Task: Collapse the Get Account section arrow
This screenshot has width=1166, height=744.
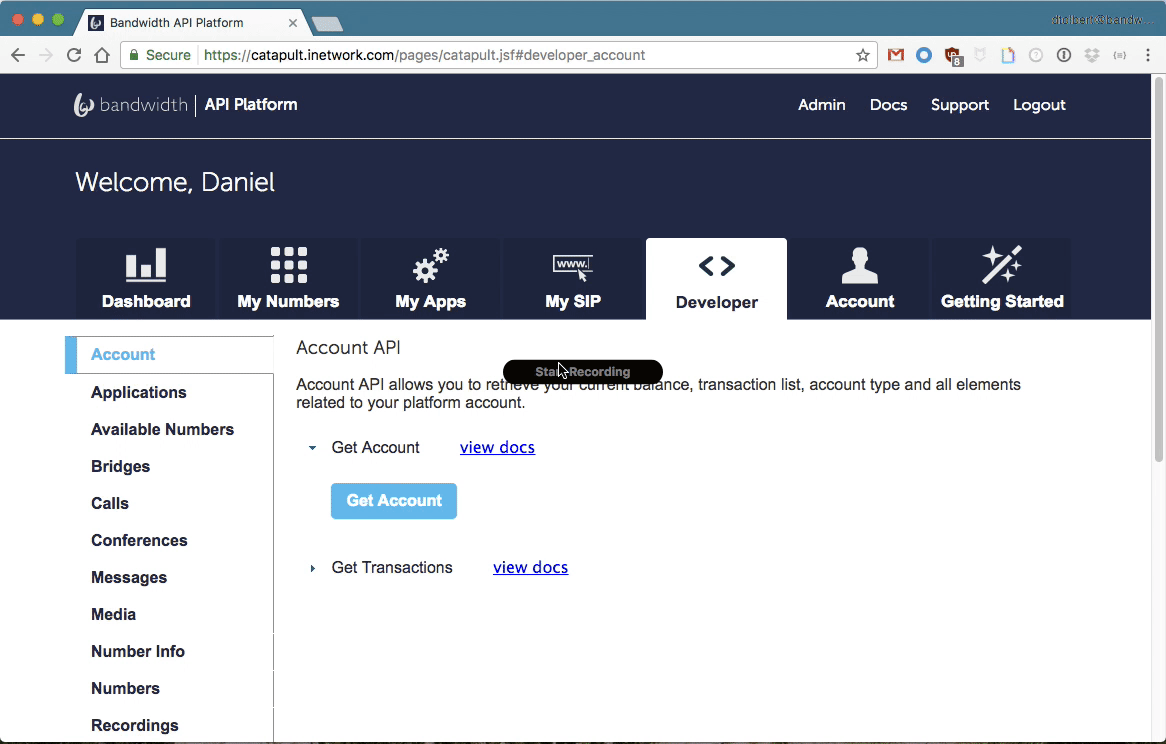Action: pos(312,447)
